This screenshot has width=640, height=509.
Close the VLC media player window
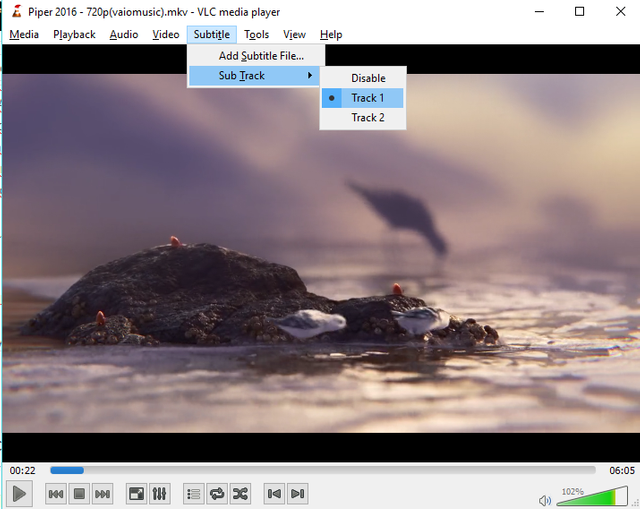(620, 11)
